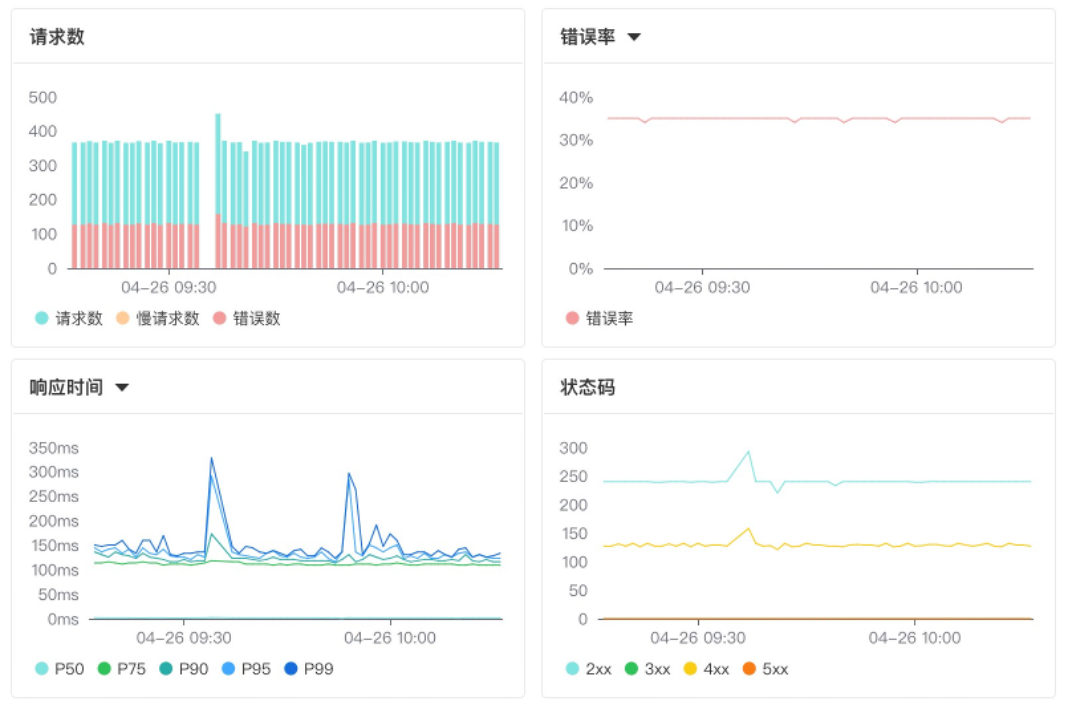This screenshot has height=706, width=1068.
Task: Click 04-26 10:00 label under 错误率 chart
Action: pos(916,287)
